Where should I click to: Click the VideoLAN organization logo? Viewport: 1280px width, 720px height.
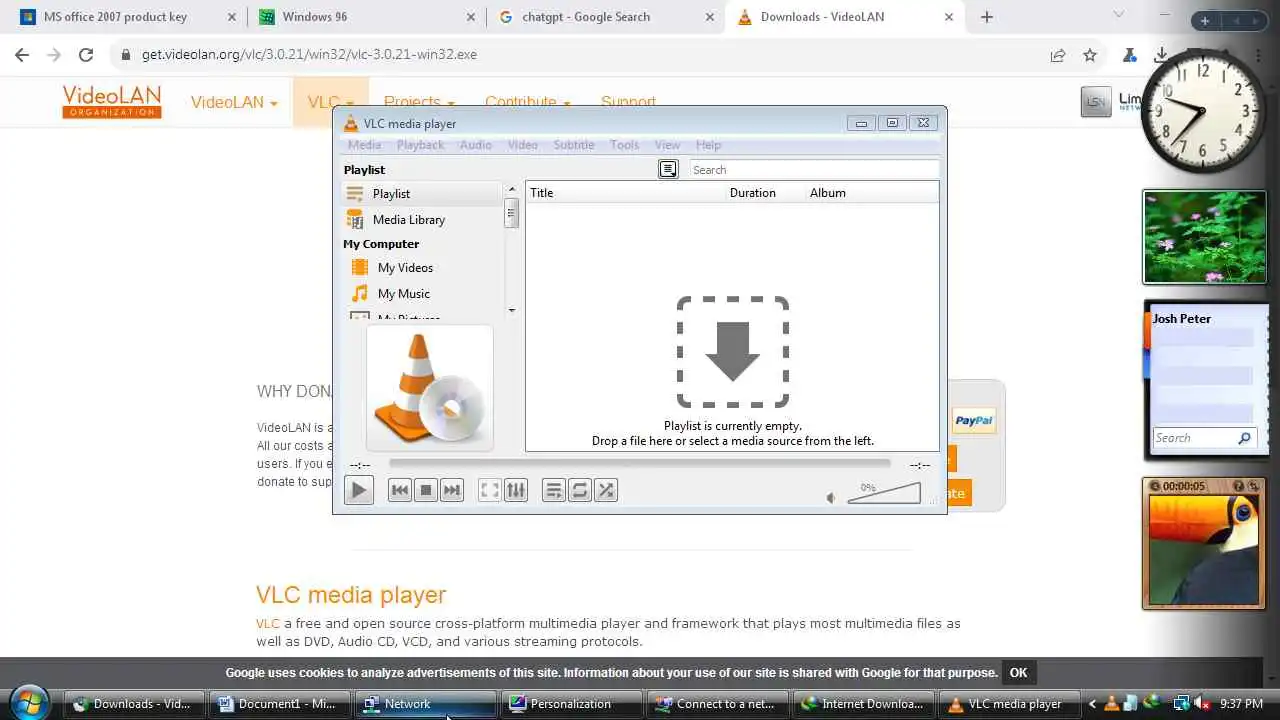(111, 102)
